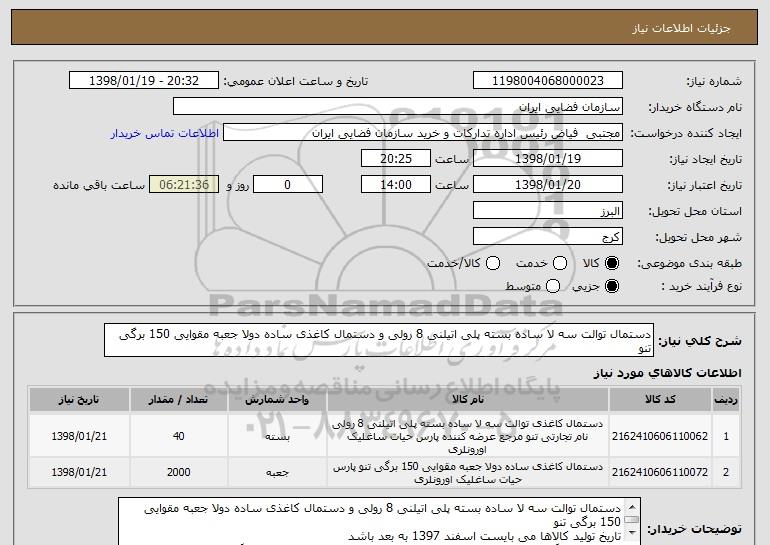Click the نام کالا column header
The height and width of the screenshot is (545, 770).
click(x=468, y=400)
